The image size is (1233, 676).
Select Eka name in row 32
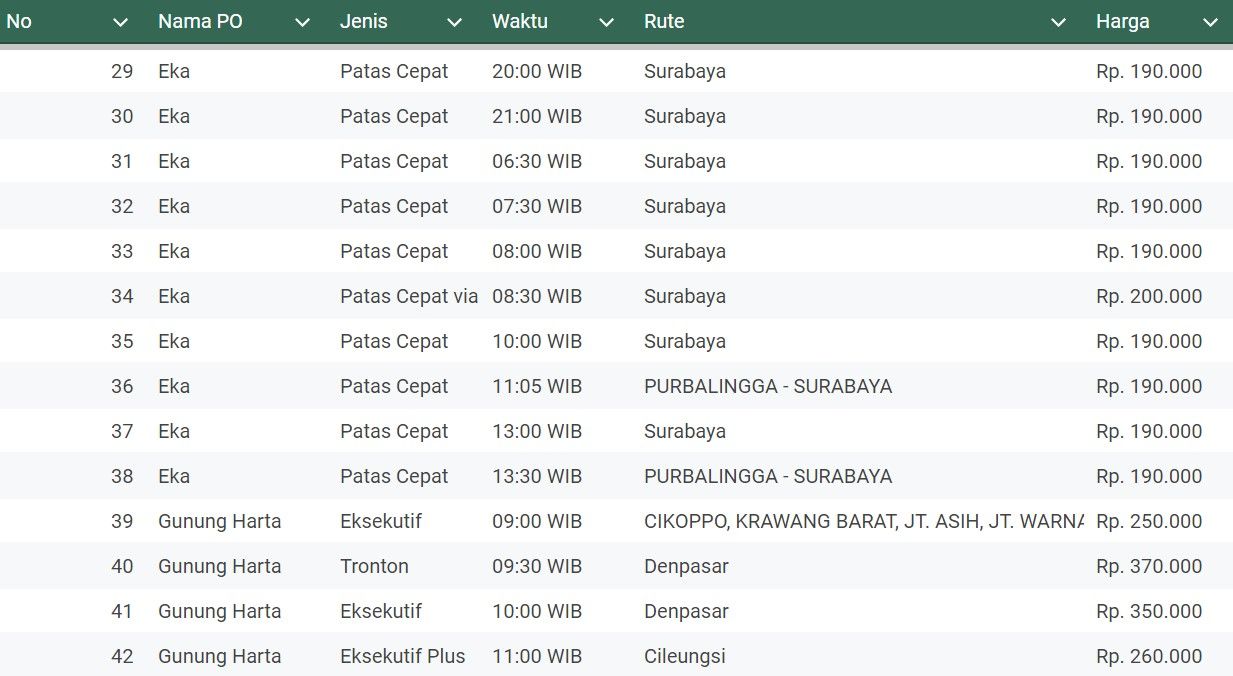(x=174, y=206)
